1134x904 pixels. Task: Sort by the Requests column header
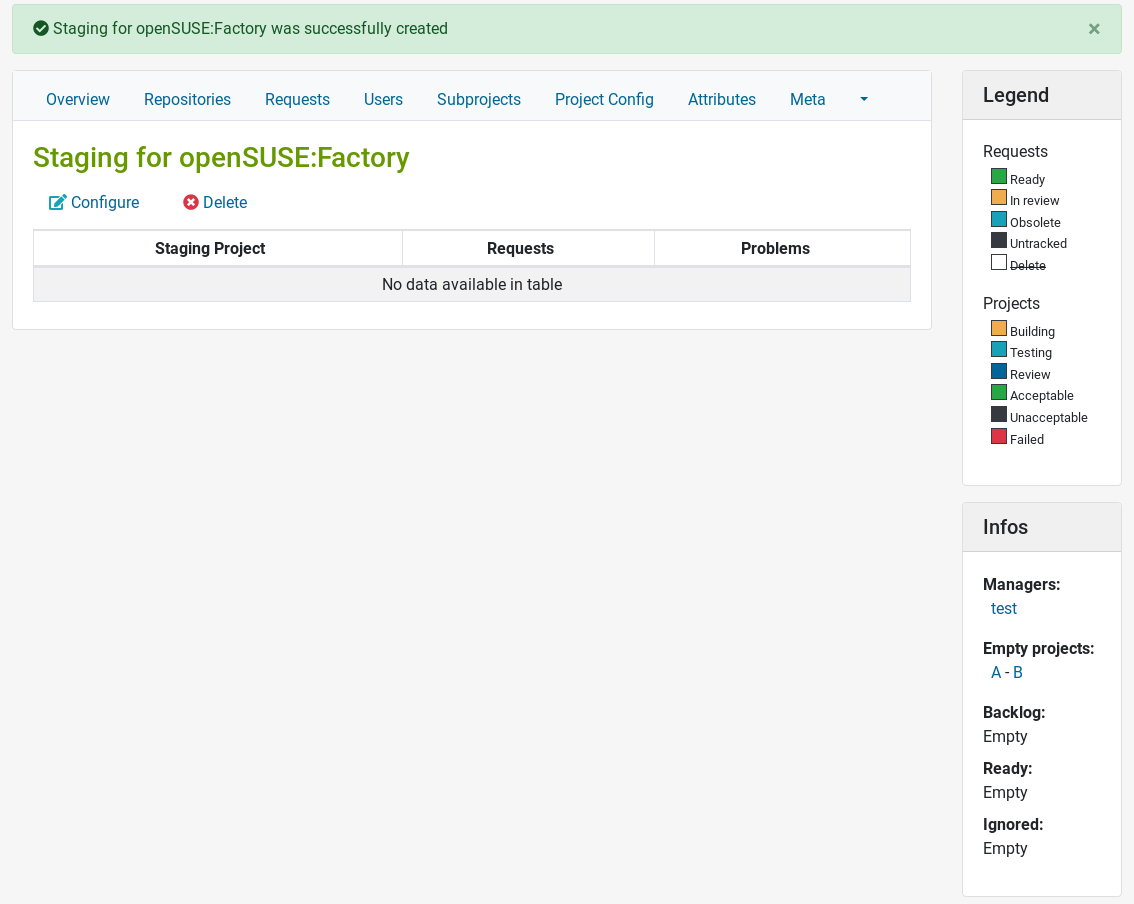528,248
